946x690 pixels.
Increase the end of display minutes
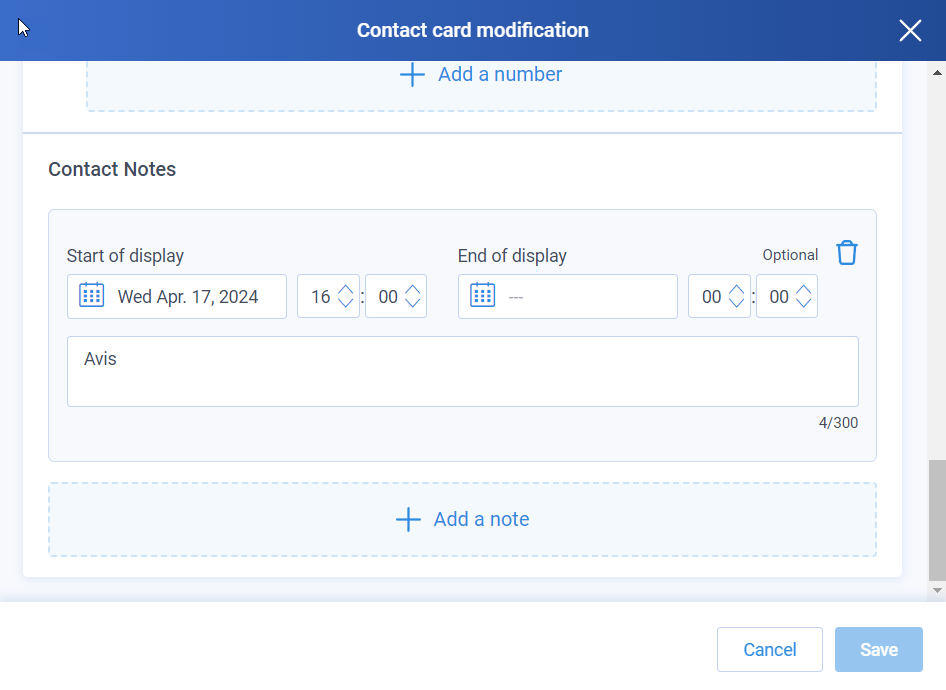point(804,290)
